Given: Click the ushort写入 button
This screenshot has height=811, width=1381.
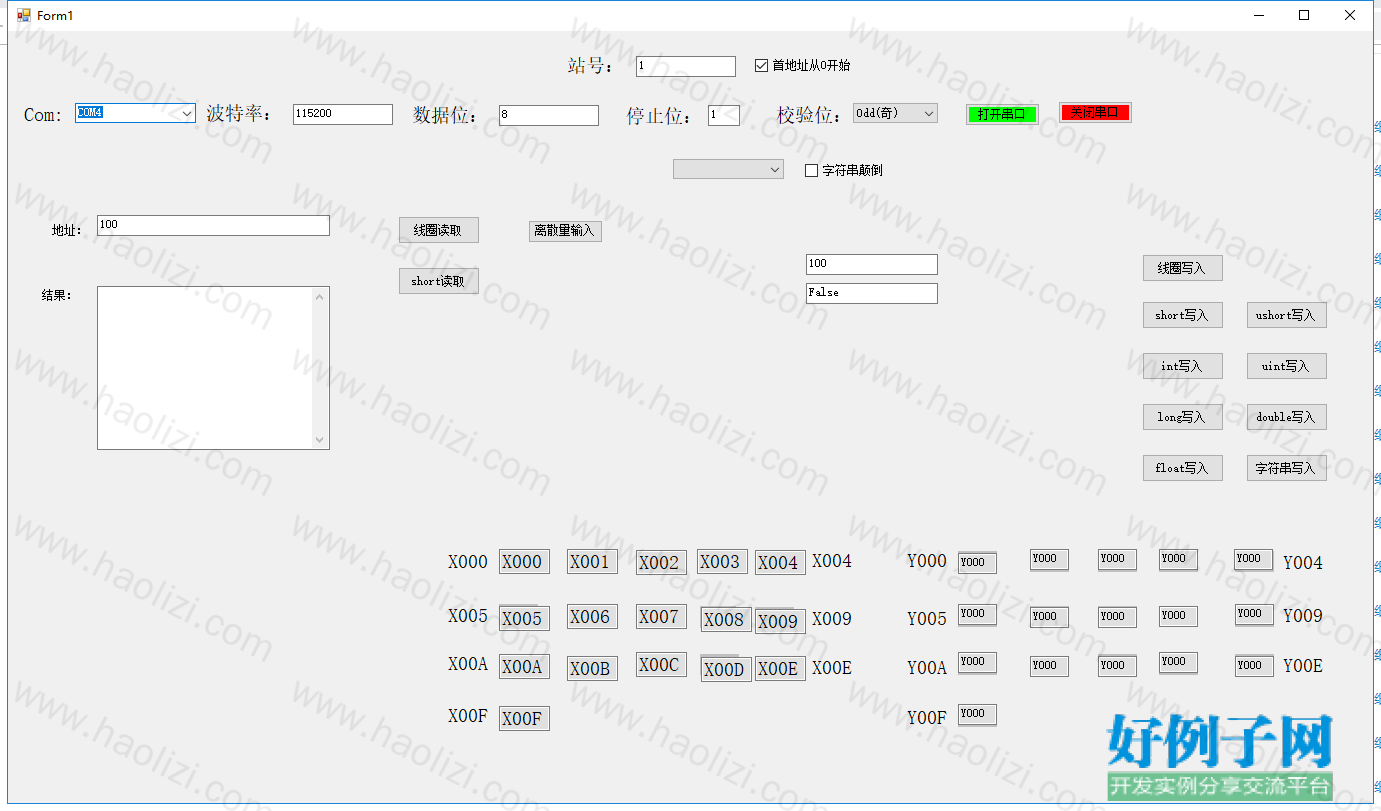Looking at the screenshot, I should (x=1286, y=315).
